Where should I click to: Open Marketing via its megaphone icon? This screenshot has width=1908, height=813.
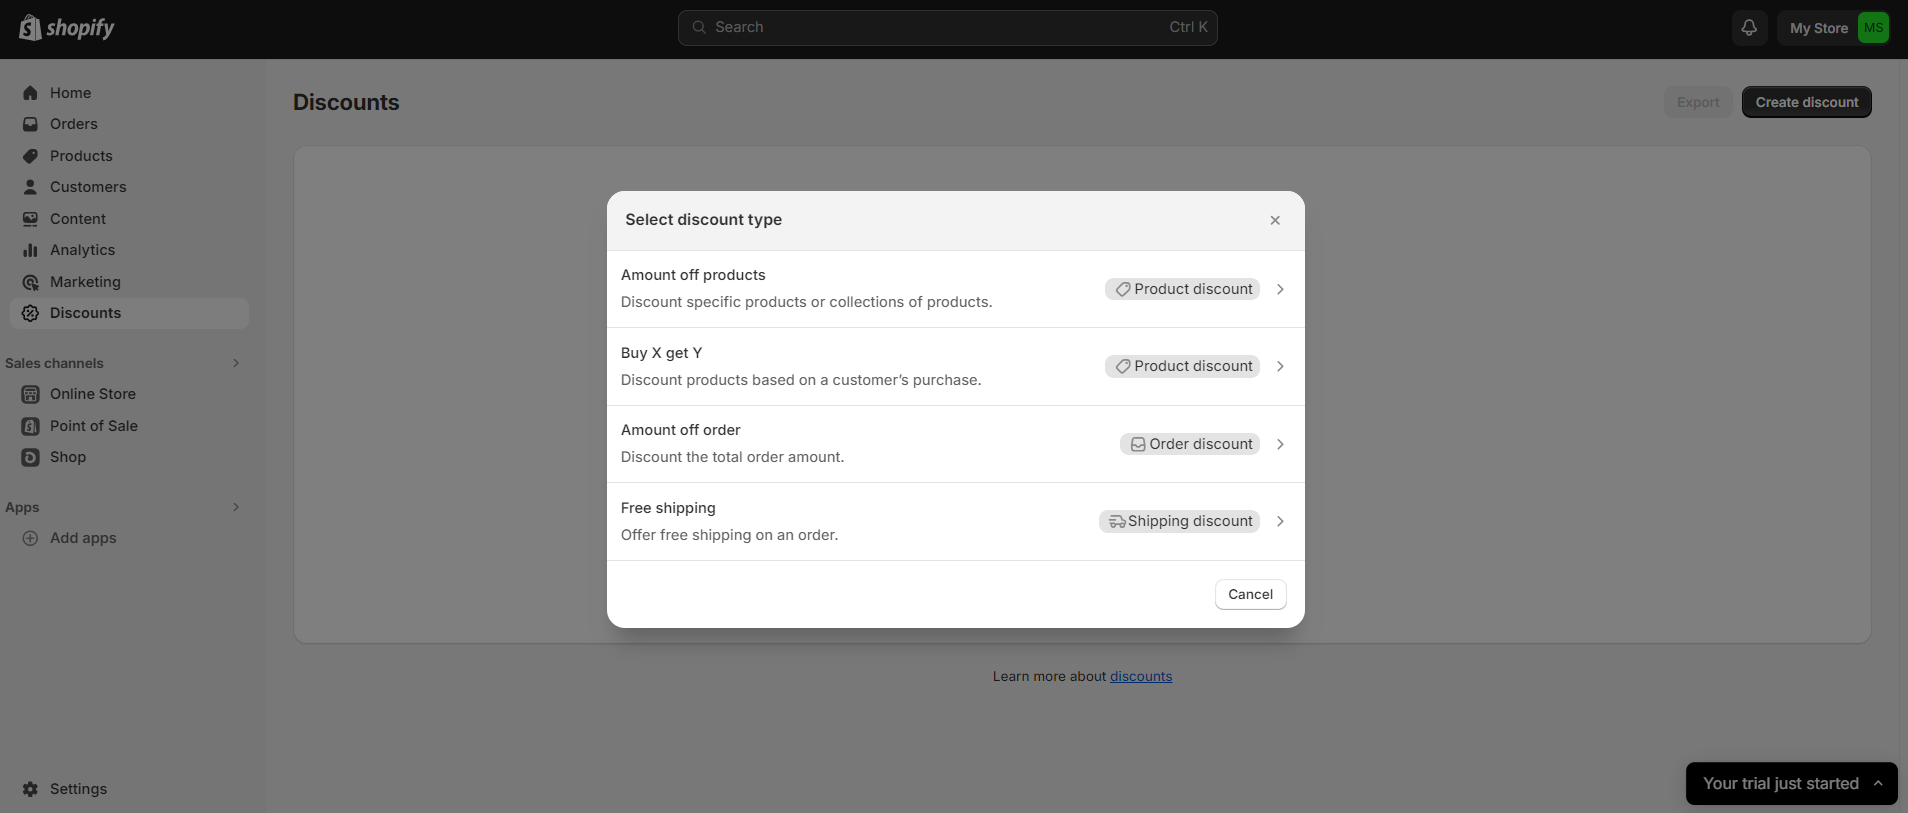pyautogui.click(x=30, y=282)
